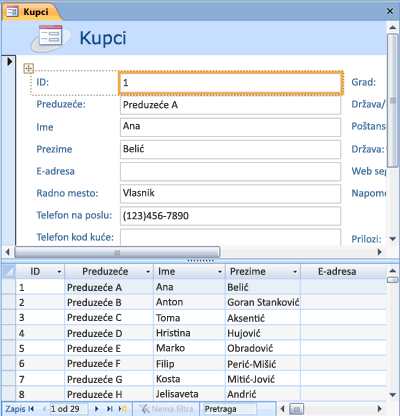This screenshot has height=416, width=400.
Task: Create a new blank record icon
Action: tap(123, 409)
